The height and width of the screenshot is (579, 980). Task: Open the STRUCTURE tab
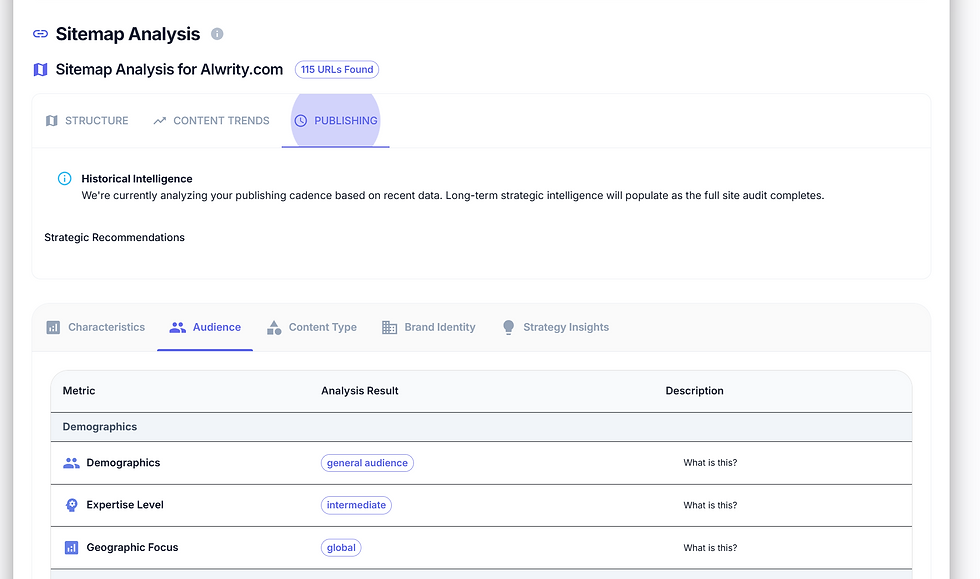(x=87, y=121)
